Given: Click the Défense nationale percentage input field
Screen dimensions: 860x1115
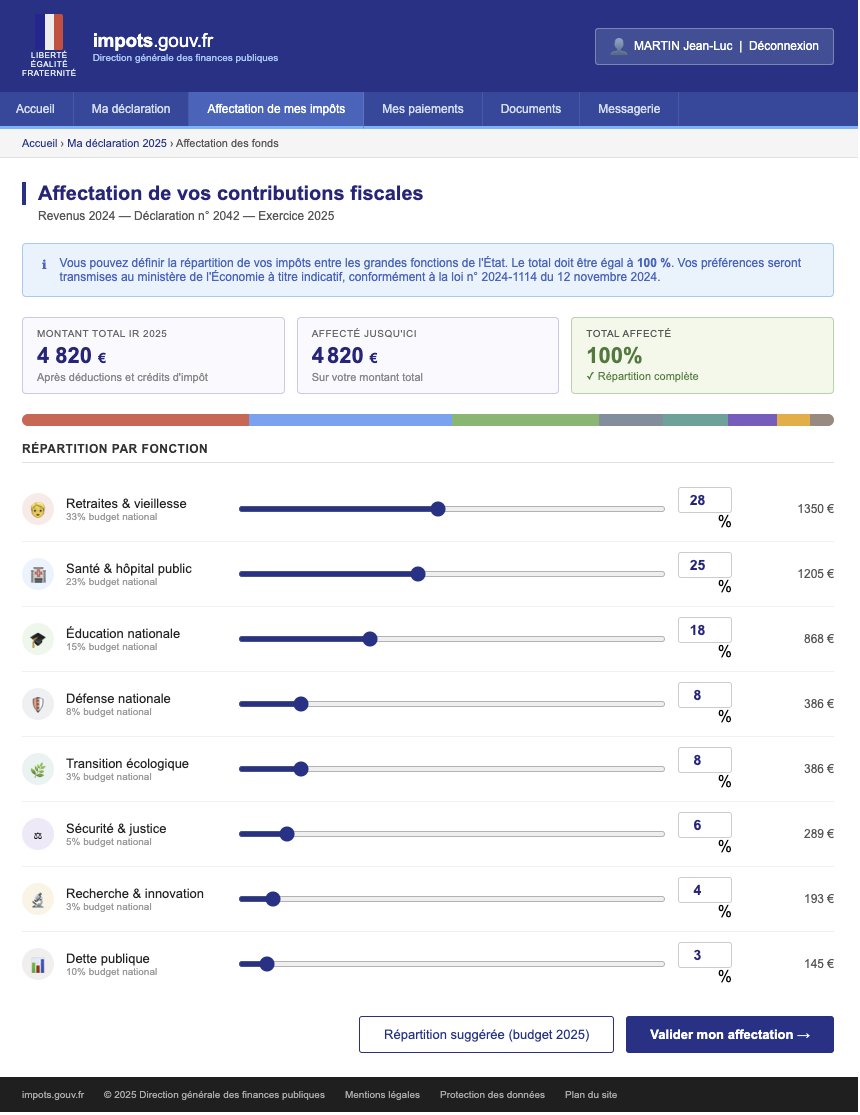Looking at the screenshot, I should [x=705, y=696].
